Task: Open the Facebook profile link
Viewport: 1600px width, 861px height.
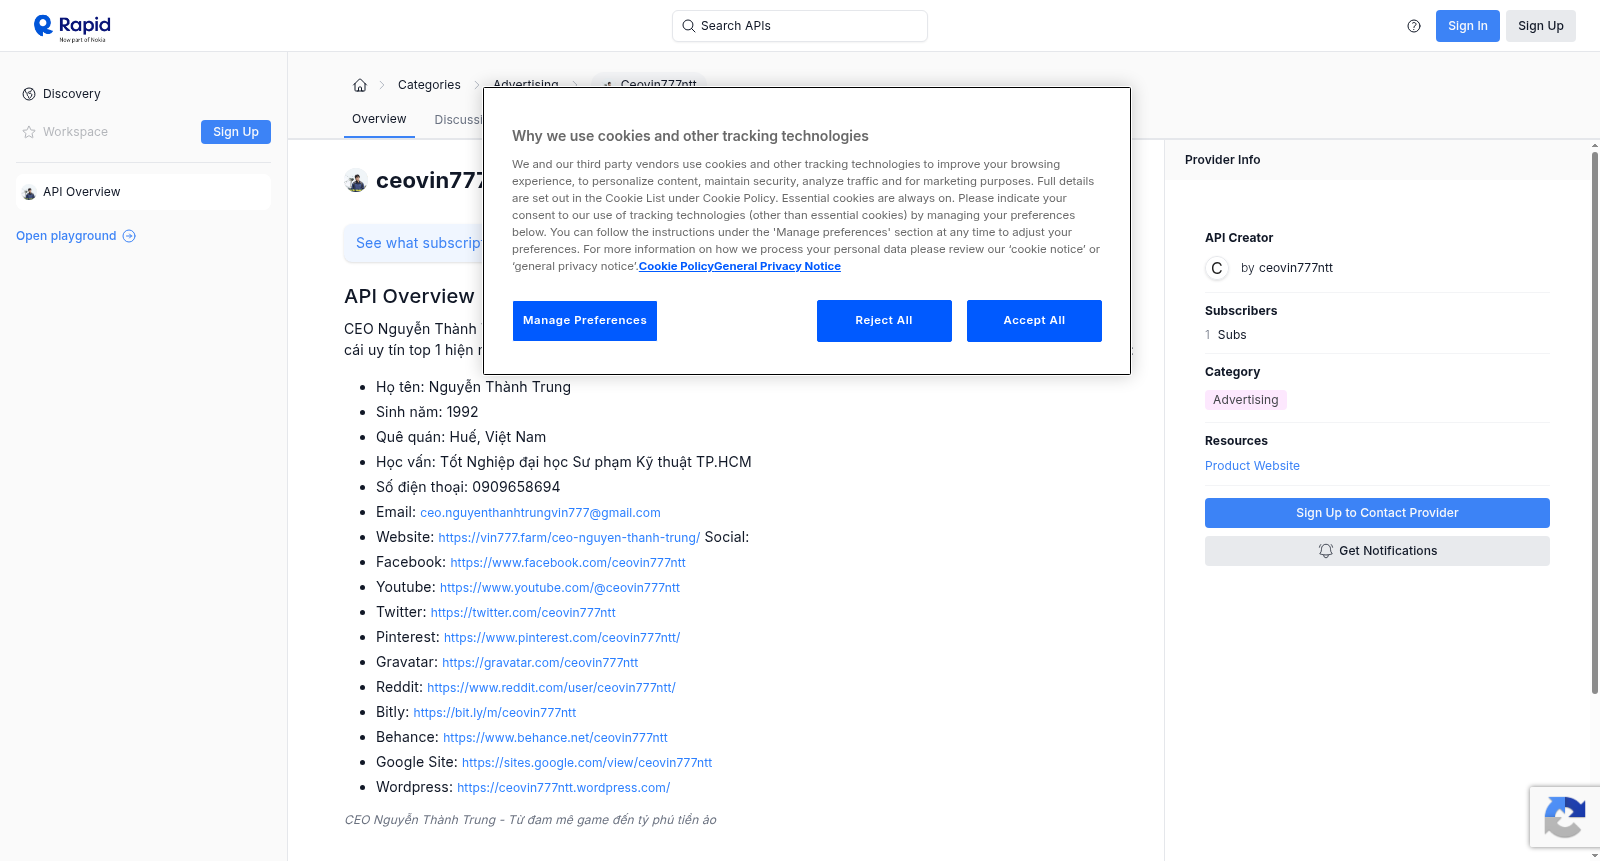Action: 568,563
